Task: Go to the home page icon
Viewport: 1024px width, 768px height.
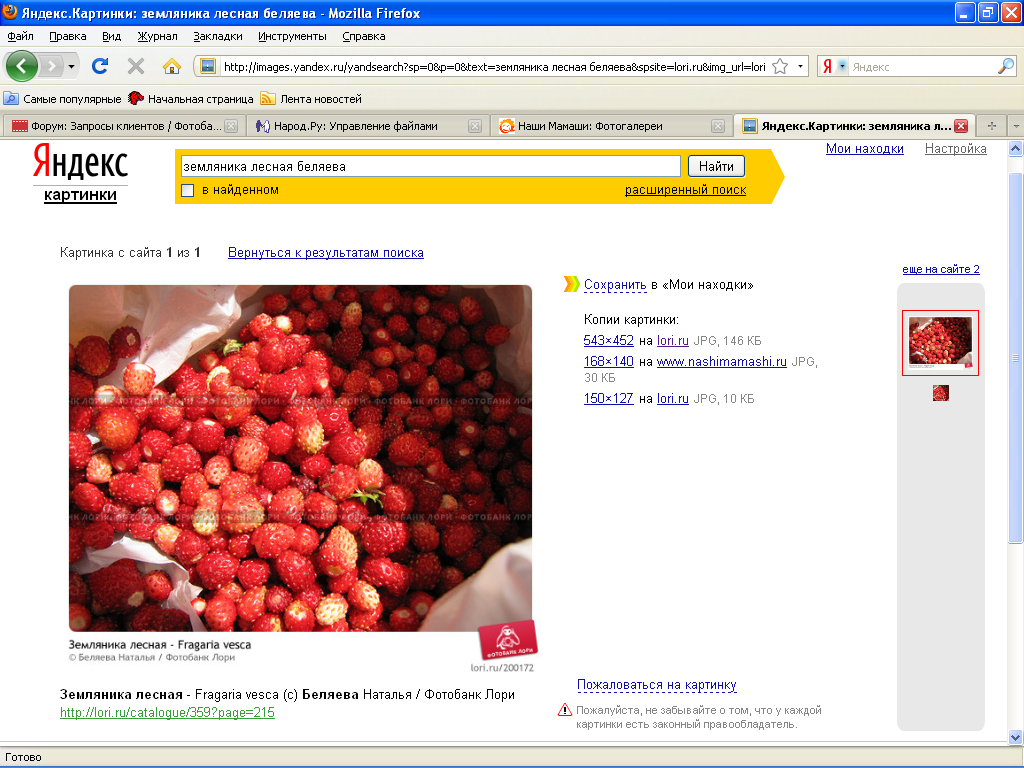Action: 171,66
